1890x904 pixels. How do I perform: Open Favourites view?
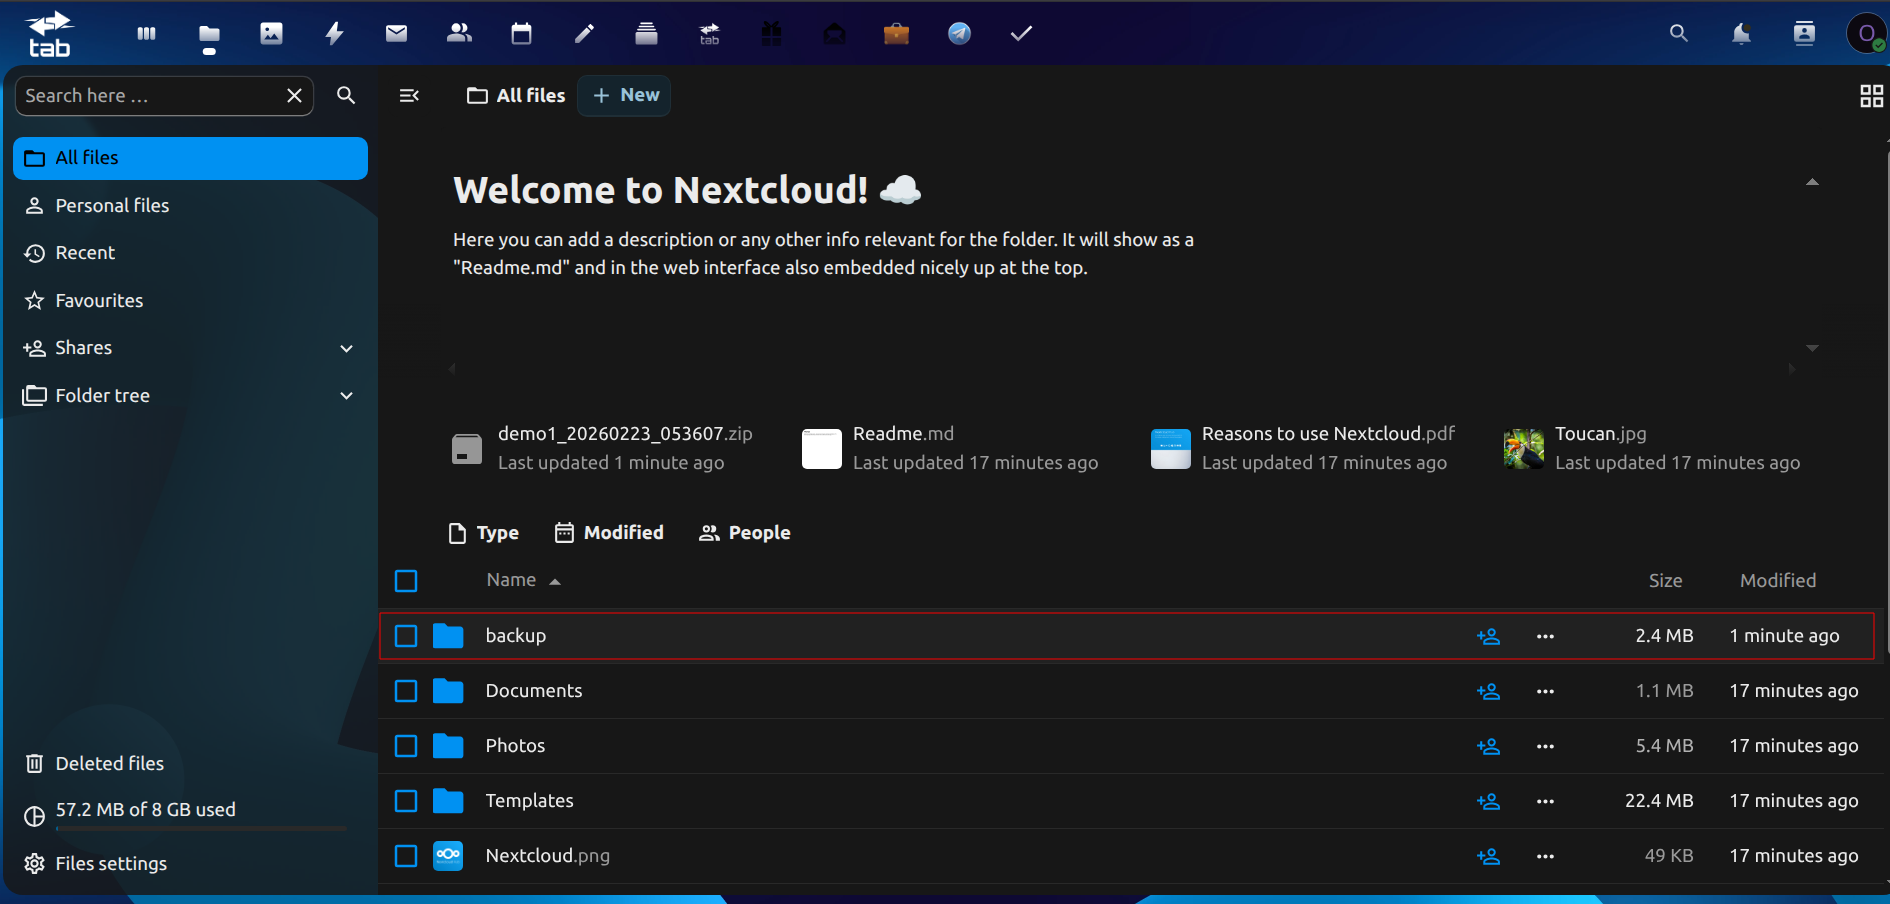point(190,301)
